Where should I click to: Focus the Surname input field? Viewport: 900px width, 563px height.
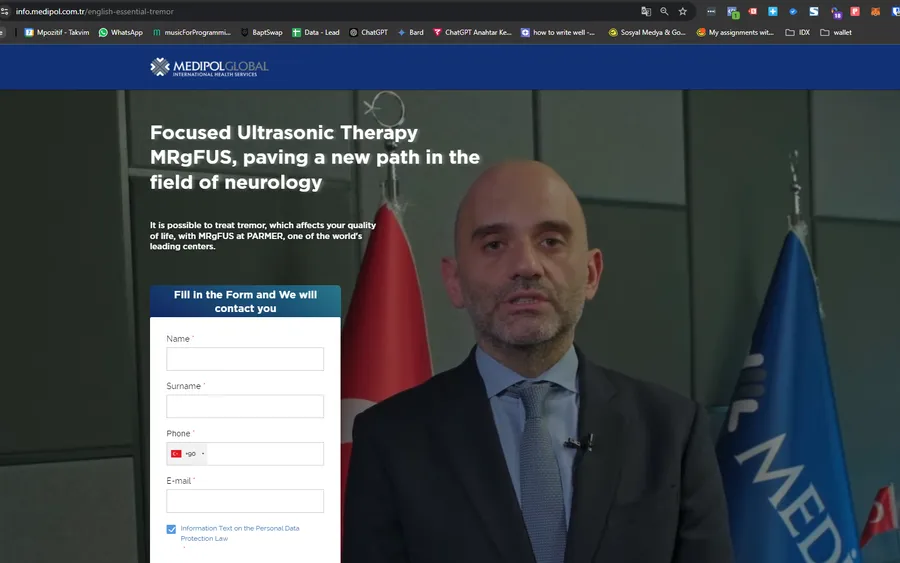click(x=245, y=406)
